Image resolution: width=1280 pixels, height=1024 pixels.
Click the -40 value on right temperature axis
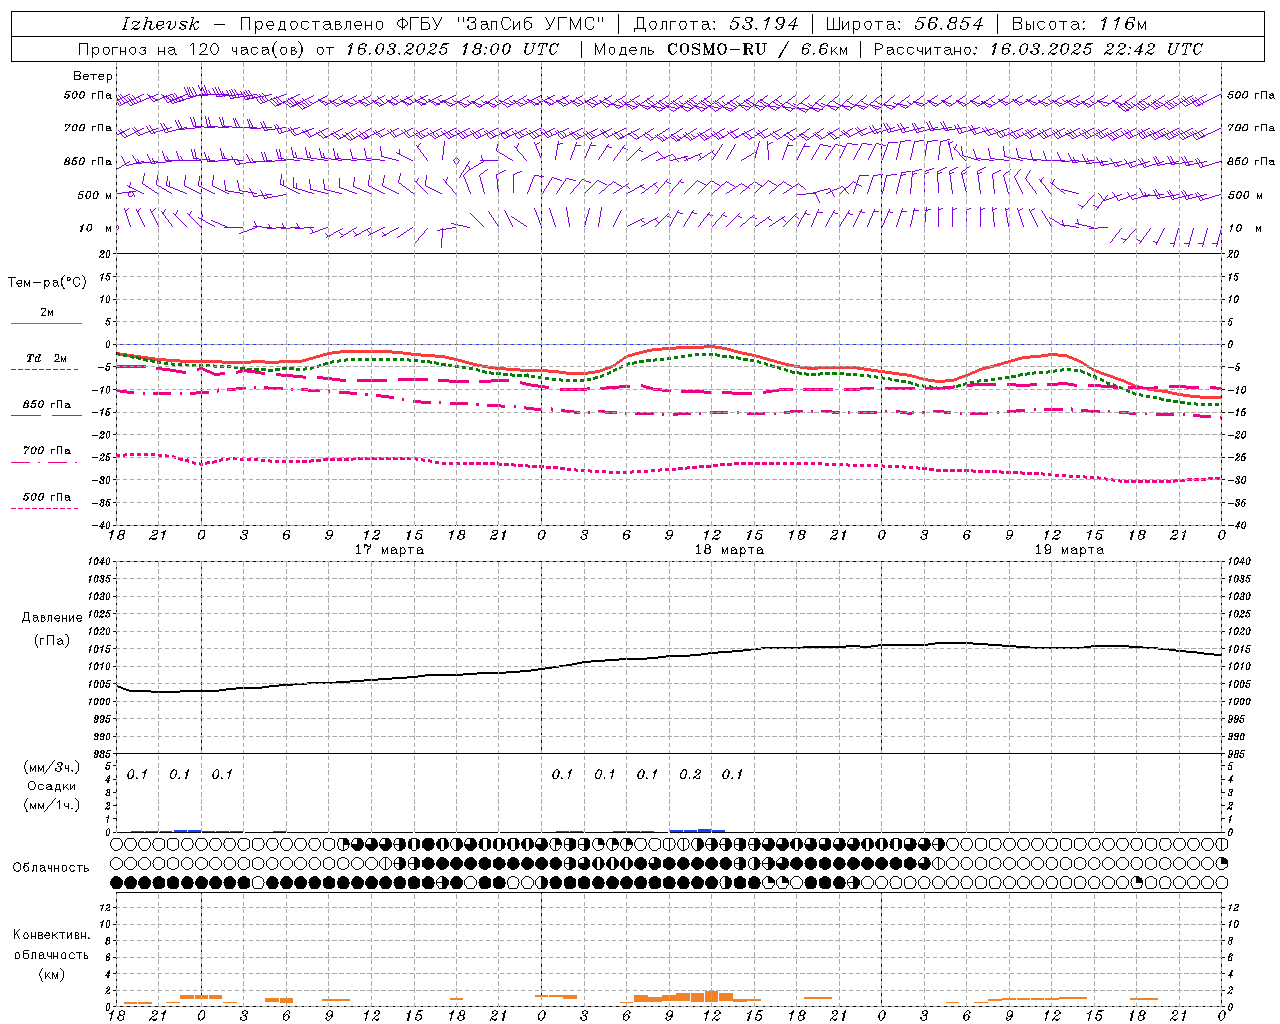[1237, 525]
